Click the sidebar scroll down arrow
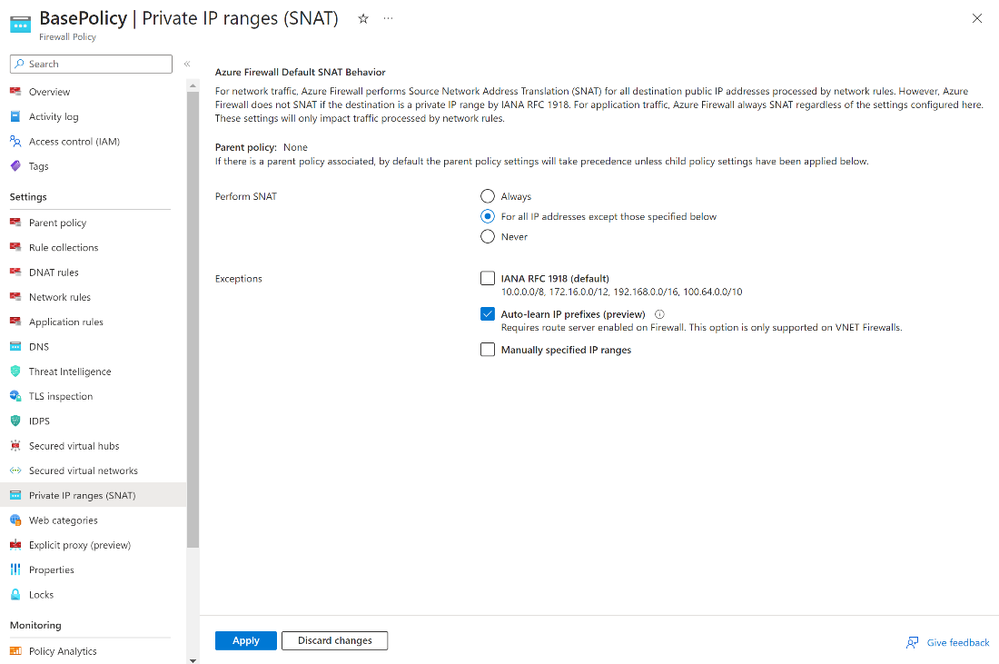 [x=193, y=660]
